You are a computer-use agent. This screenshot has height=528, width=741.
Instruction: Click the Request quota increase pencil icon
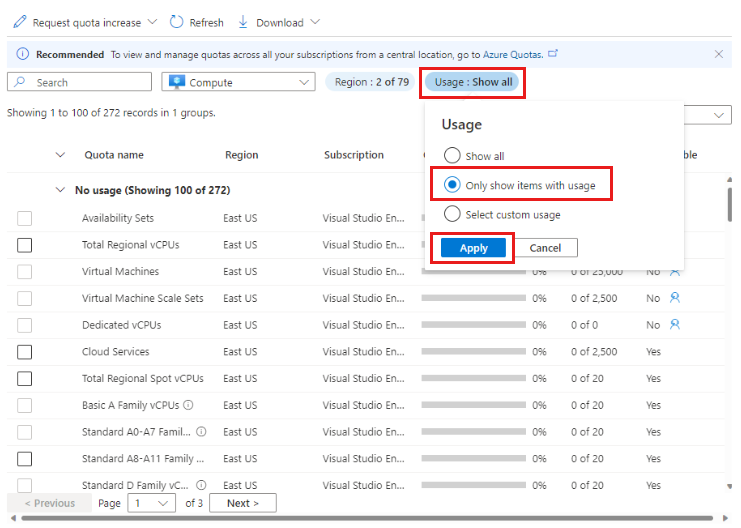[x=20, y=22]
